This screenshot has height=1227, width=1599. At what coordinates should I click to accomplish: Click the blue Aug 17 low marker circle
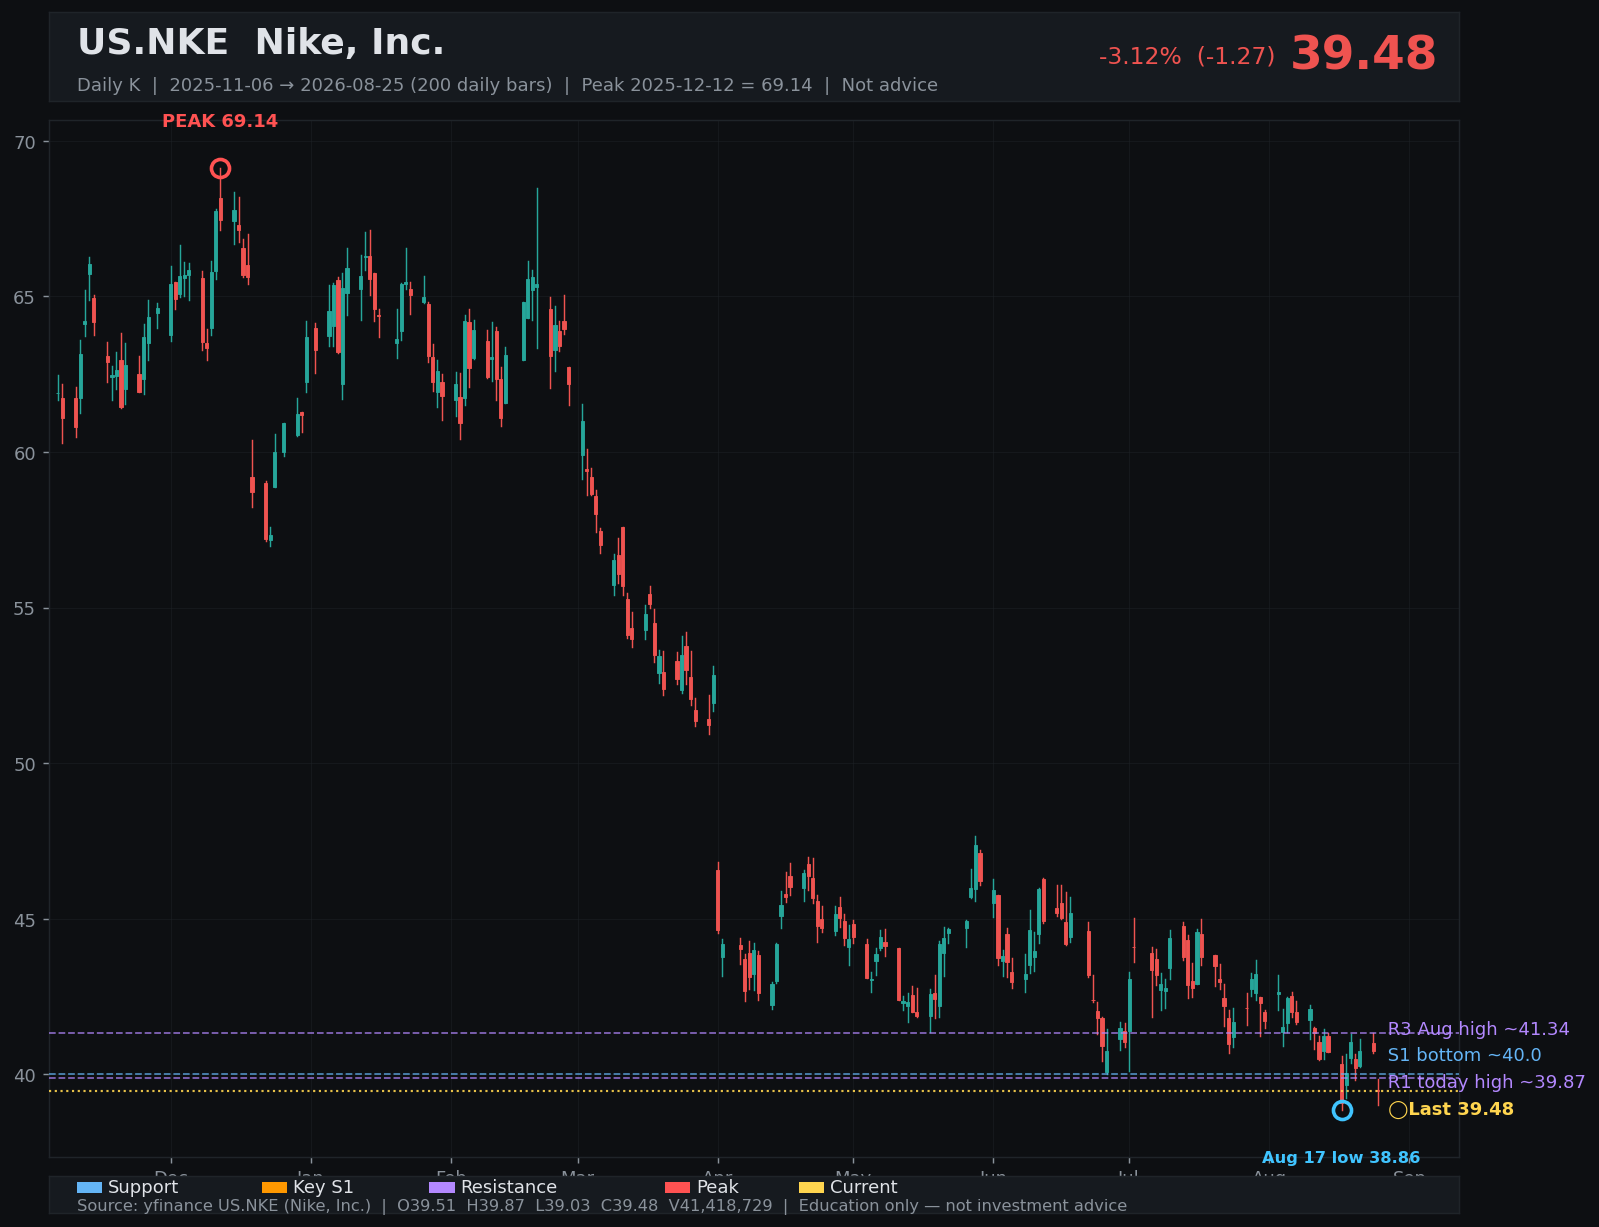click(x=1342, y=1110)
